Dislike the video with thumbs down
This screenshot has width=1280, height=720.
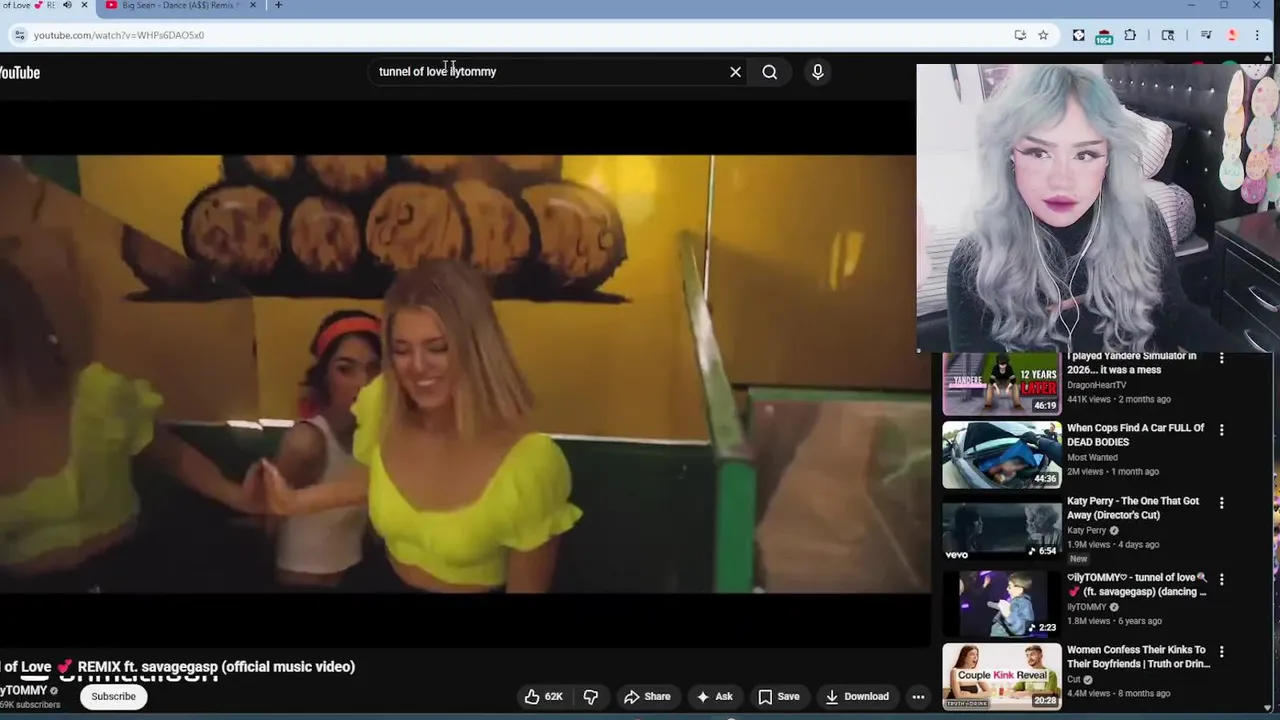point(591,697)
